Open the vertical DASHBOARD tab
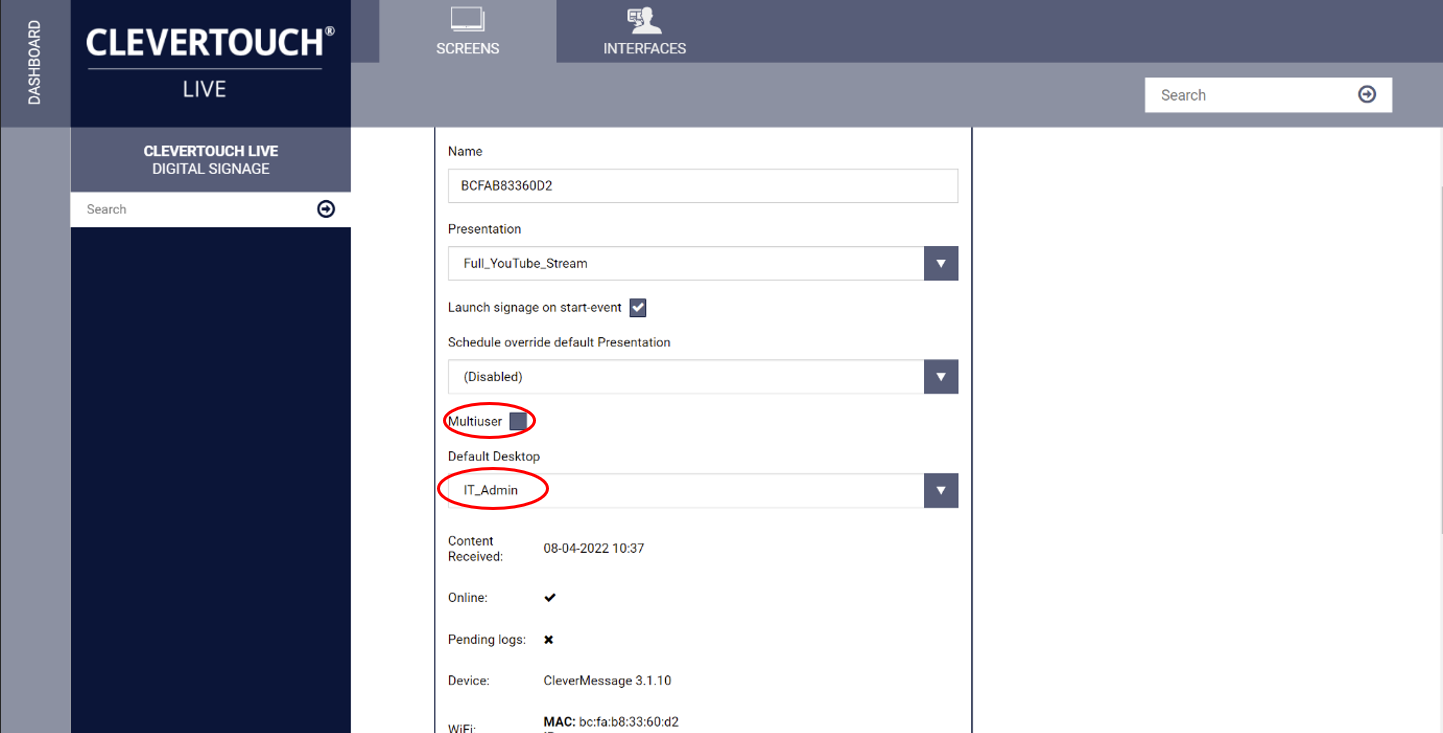This screenshot has width=1443, height=733. 35,63
